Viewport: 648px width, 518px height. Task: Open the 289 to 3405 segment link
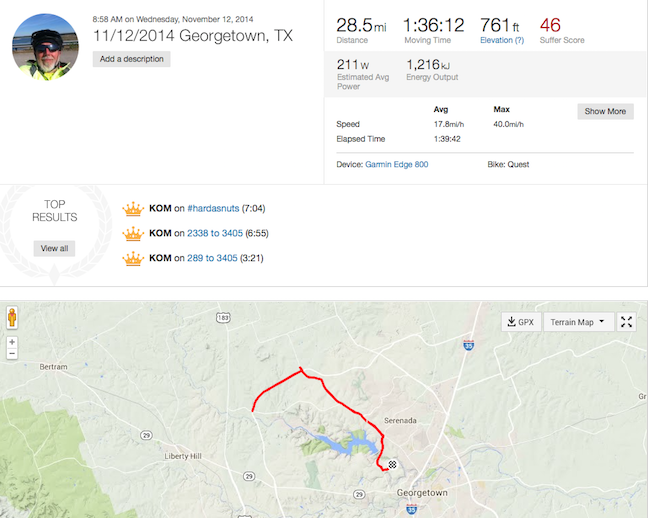coord(212,258)
